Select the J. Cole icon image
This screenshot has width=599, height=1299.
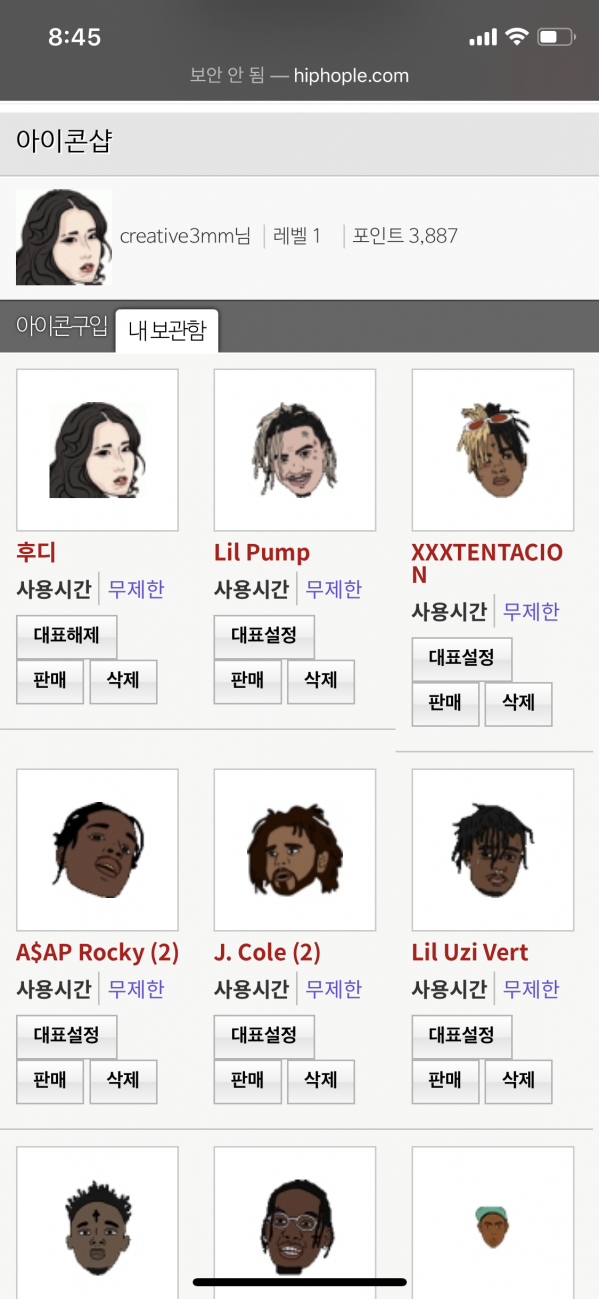[x=295, y=850]
